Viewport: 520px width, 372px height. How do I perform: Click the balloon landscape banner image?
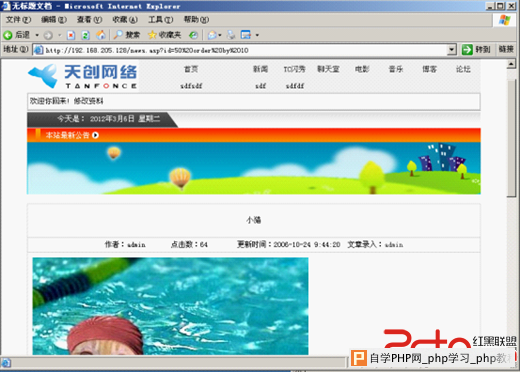254,168
